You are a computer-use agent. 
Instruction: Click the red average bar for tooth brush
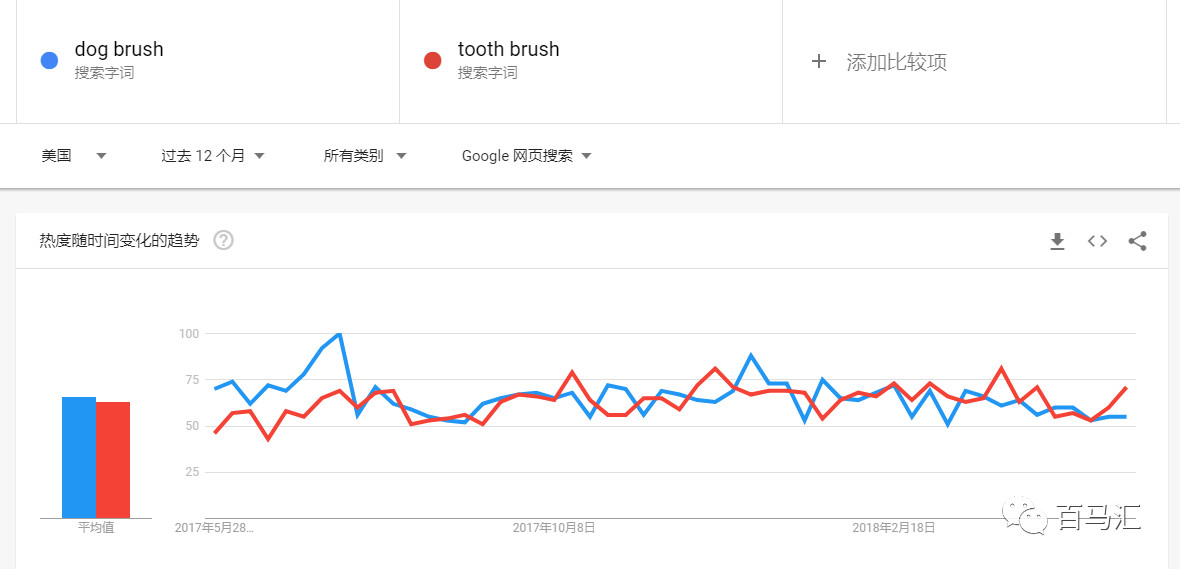[x=113, y=460]
